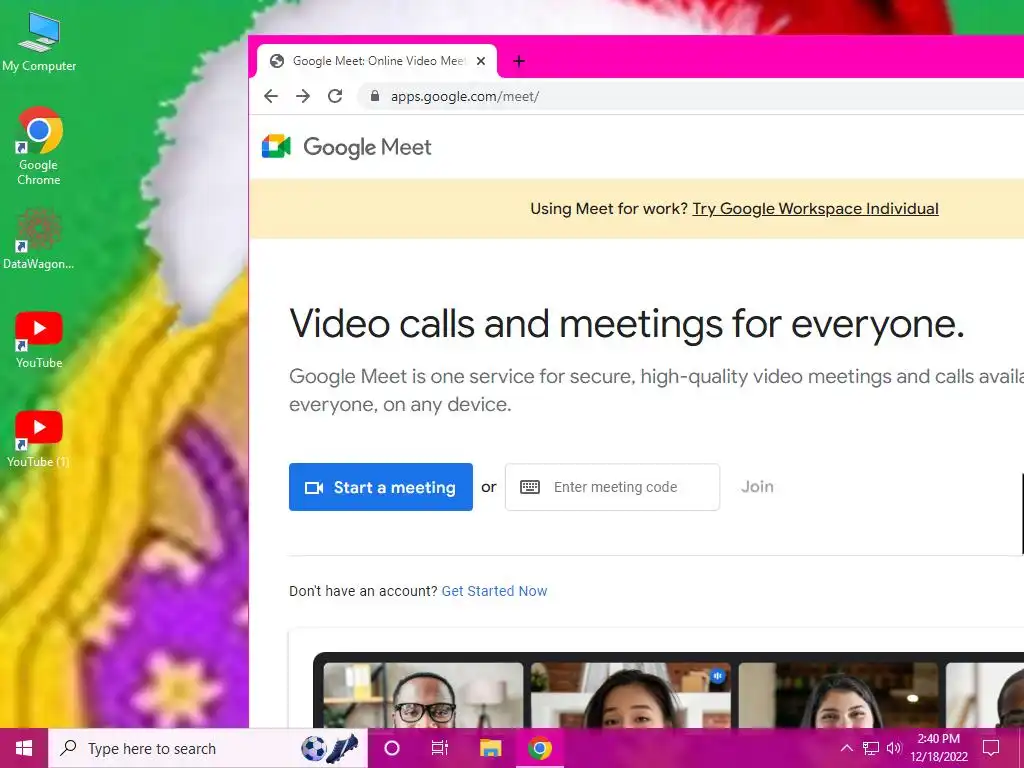
Task: Reload the Google Meet page
Action: click(335, 97)
